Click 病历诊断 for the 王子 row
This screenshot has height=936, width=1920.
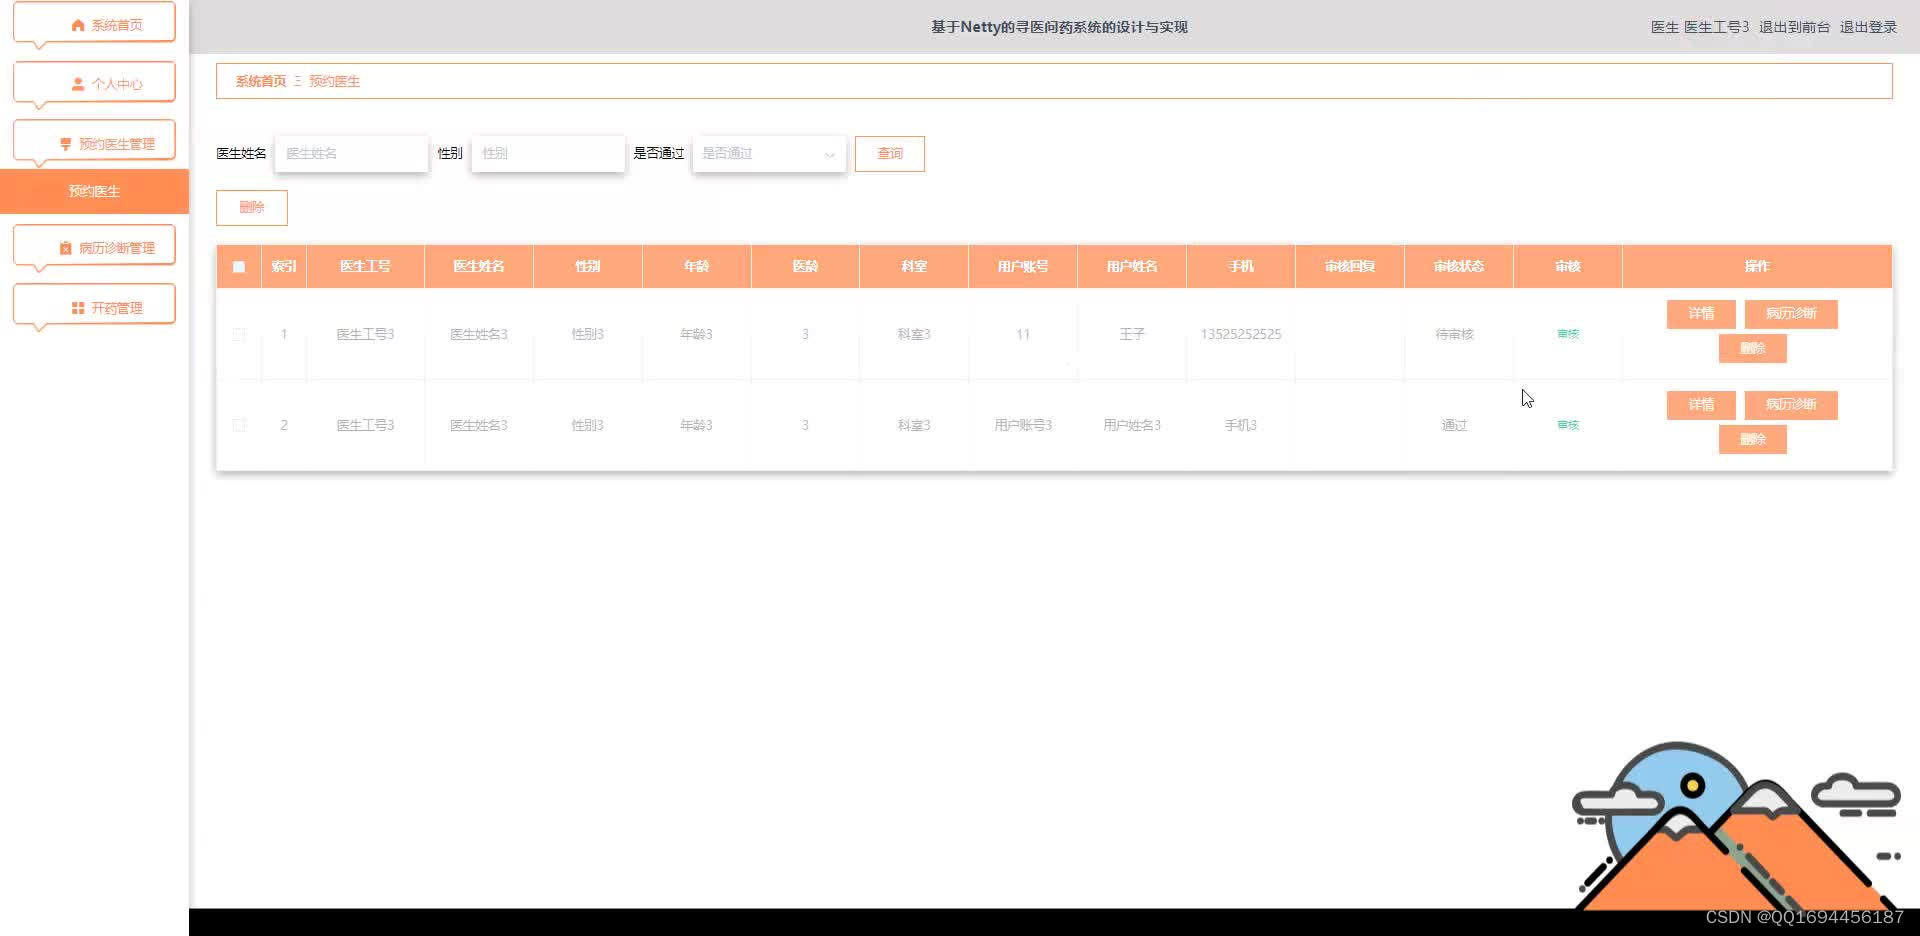point(1791,314)
